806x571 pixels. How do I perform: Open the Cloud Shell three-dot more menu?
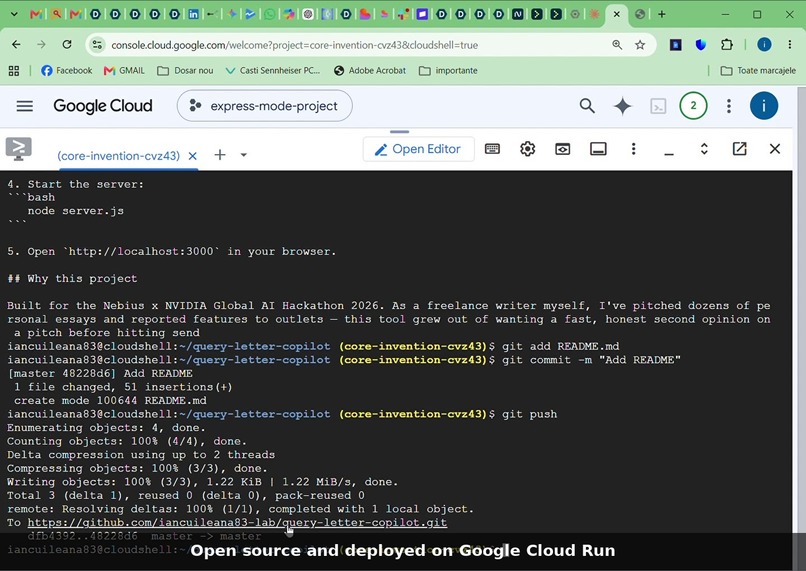[633, 149]
